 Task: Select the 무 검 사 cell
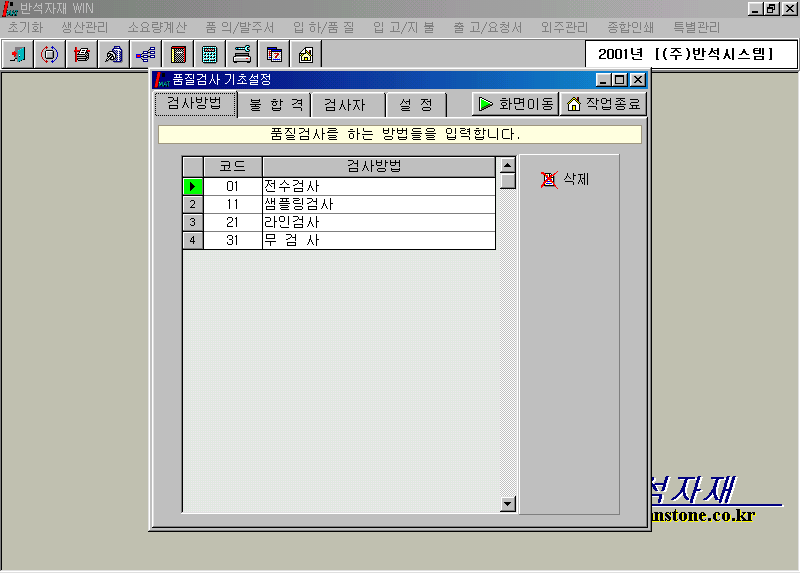point(379,240)
